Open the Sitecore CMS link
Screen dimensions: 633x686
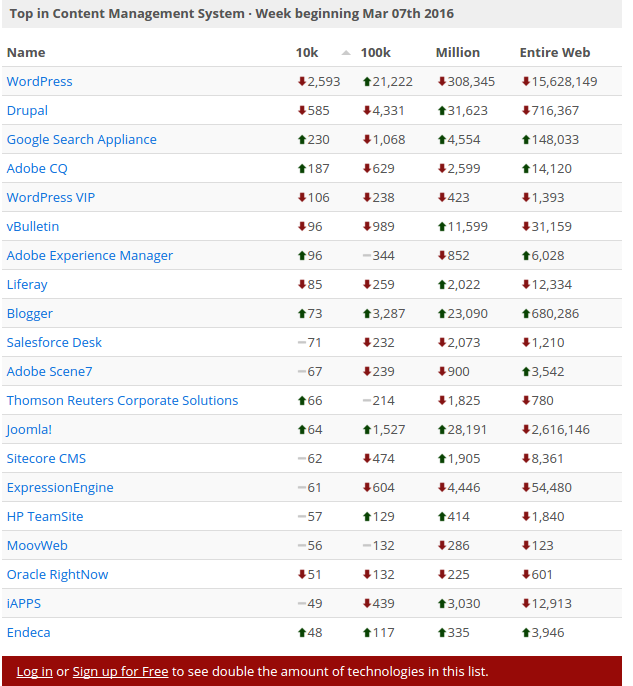pyautogui.click(x=46, y=458)
